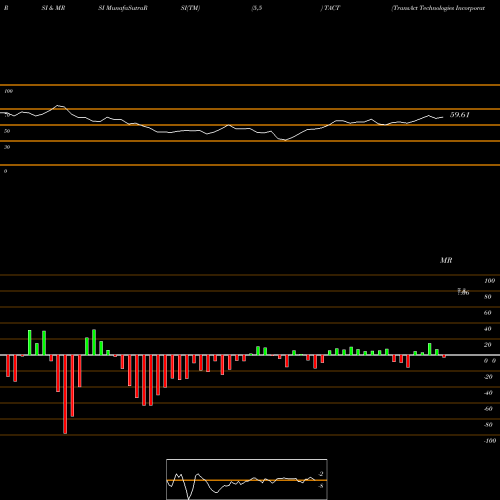Click the tallest red histogram bar
This screenshot has height=500, width=500.
pos(65,394)
